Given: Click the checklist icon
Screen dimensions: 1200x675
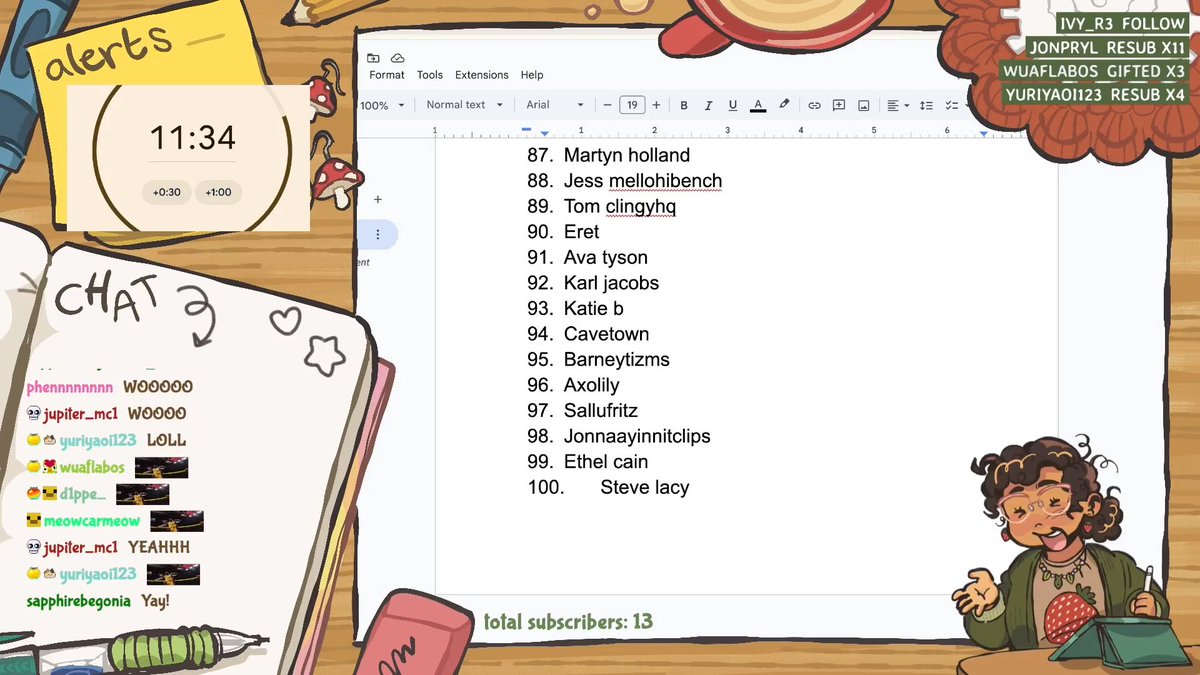Looking at the screenshot, I should (x=951, y=105).
